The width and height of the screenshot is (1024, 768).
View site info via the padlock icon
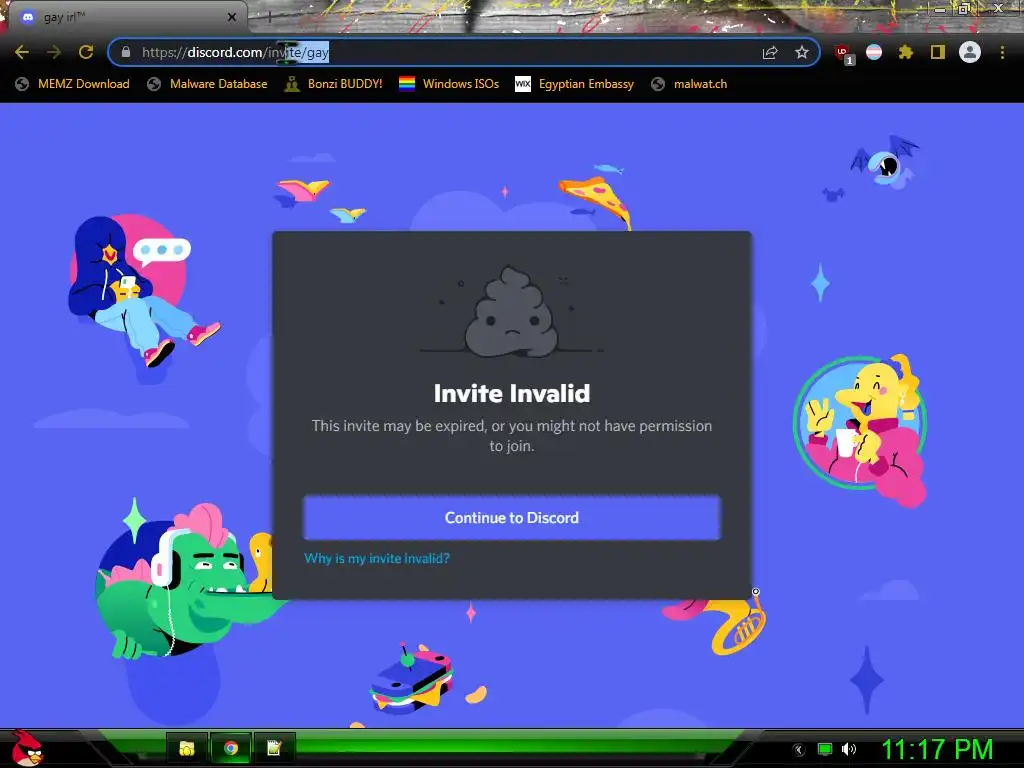pyautogui.click(x=126, y=52)
